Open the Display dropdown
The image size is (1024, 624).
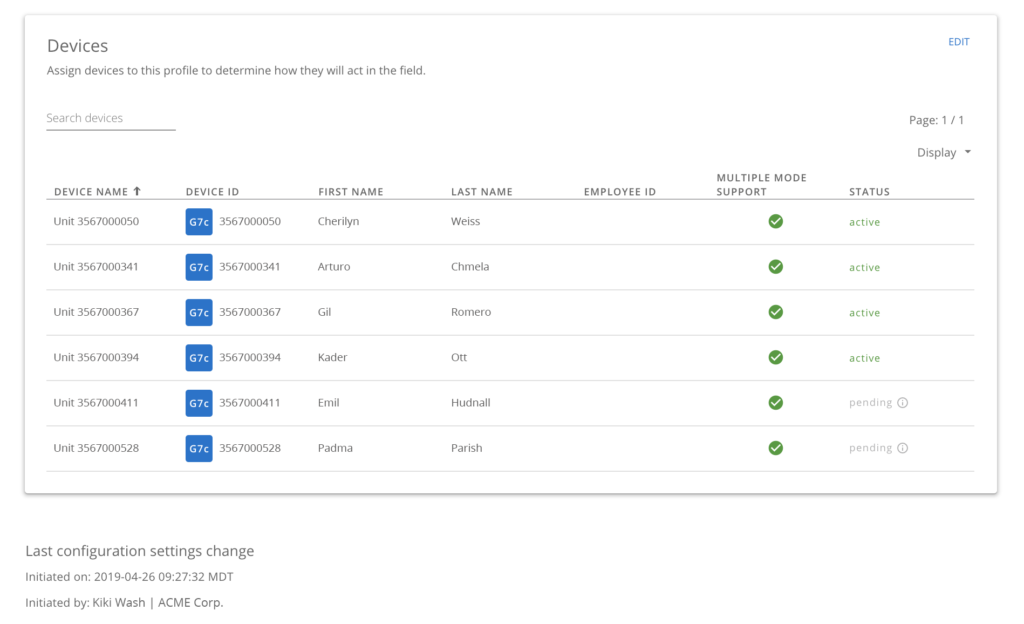pyautogui.click(x=942, y=152)
